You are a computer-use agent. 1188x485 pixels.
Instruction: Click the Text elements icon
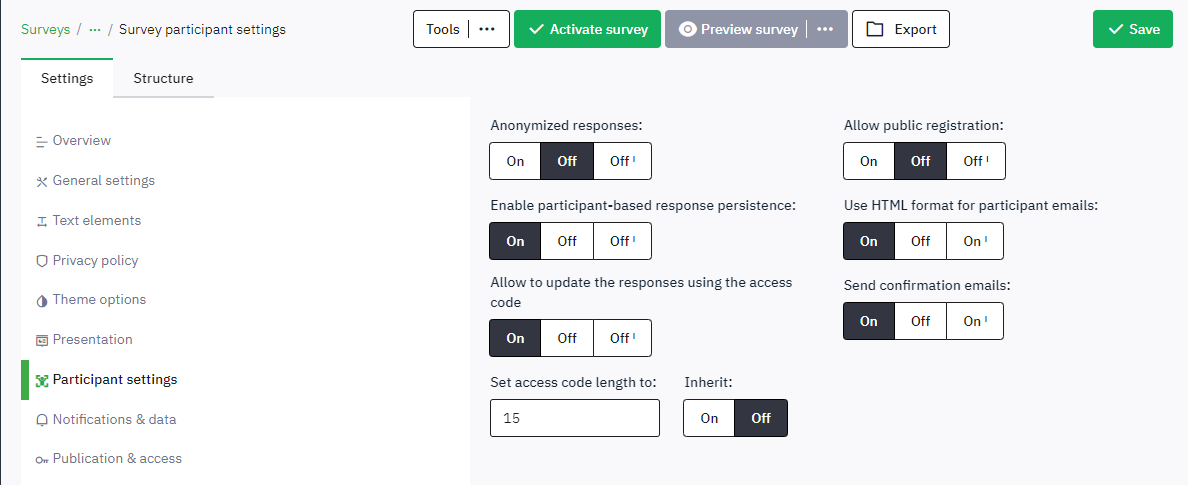[42, 221]
